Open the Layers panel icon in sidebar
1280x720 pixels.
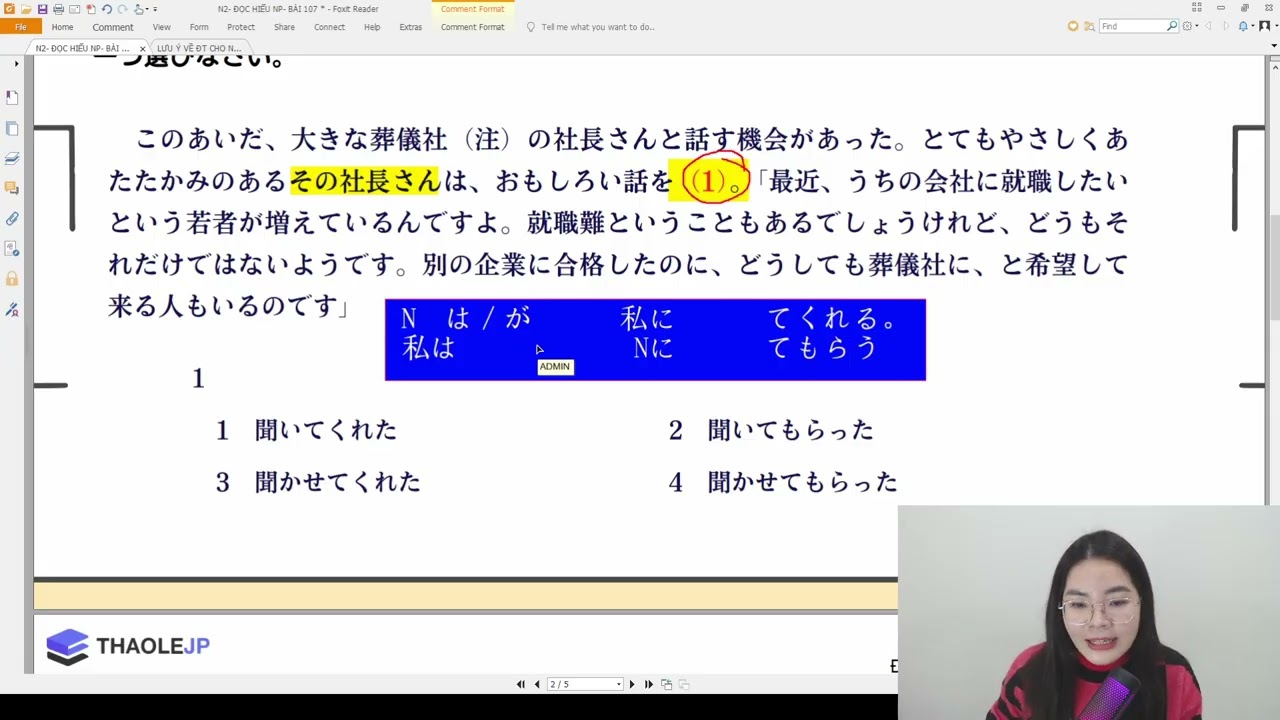(x=12, y=159)
